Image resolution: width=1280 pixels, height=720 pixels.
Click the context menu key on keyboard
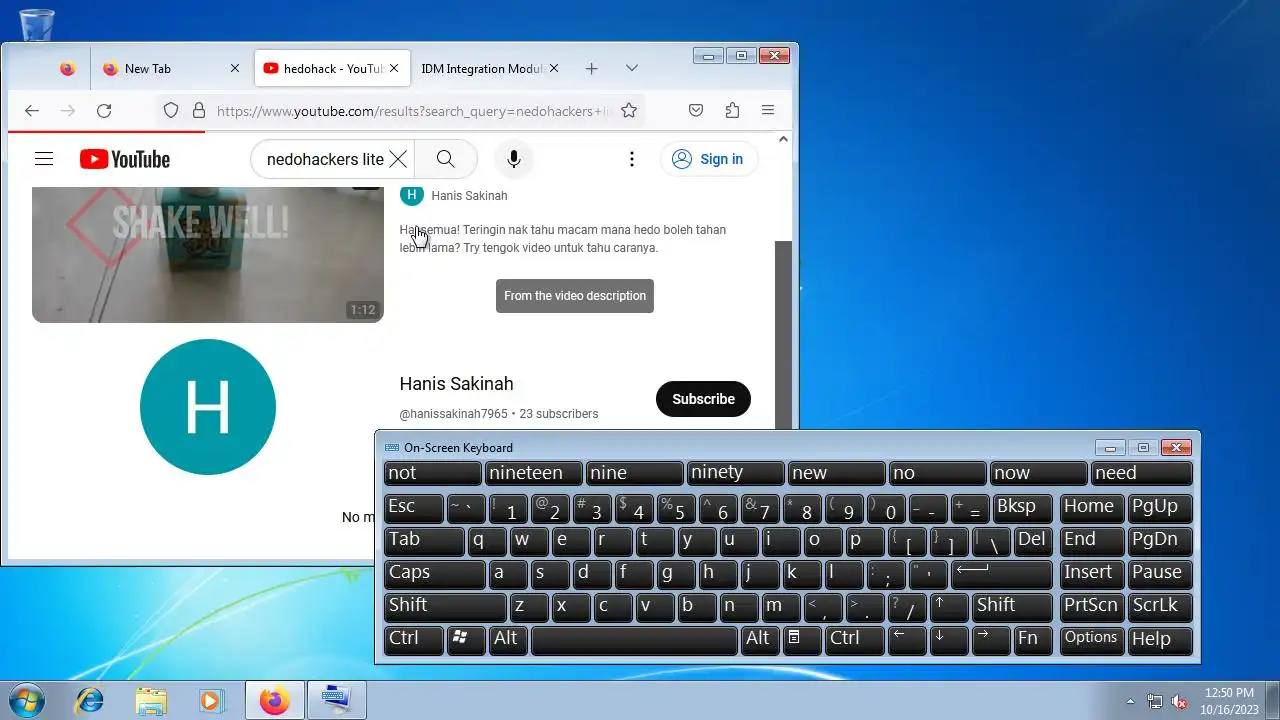click(802, 639)
